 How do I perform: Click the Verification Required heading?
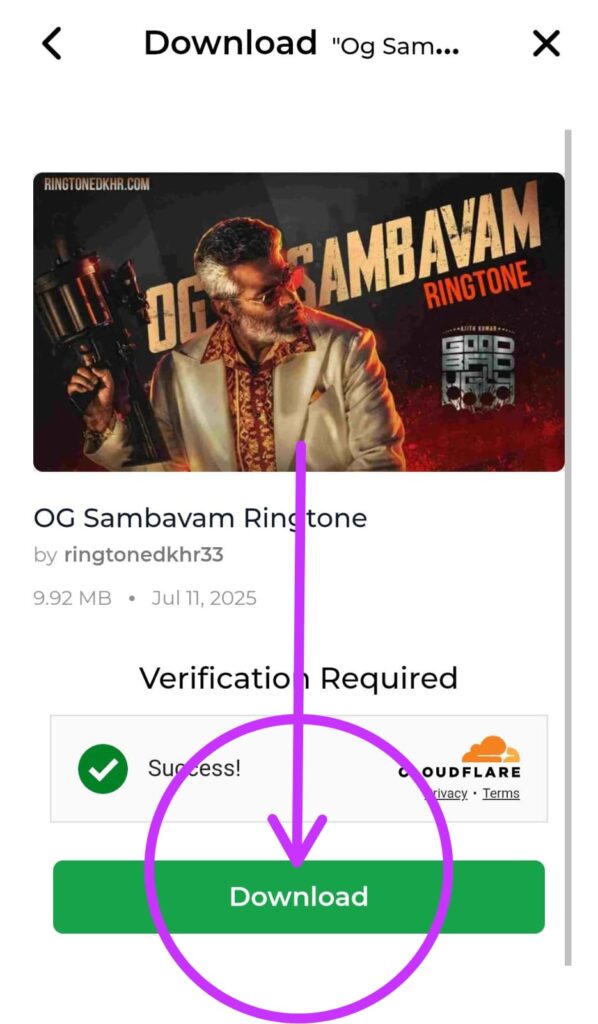(x=298, y=679)
